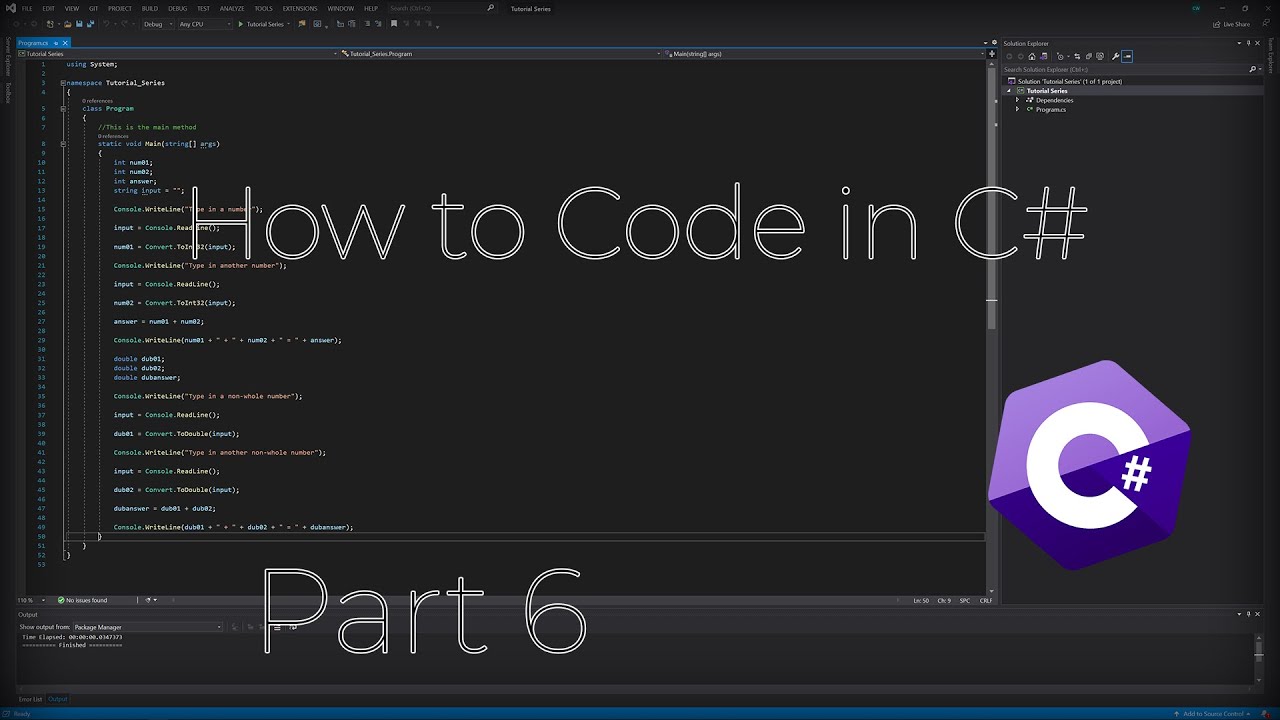Toggle word wrap in the Output panel
The width and height of the screenshot is (1280, 720).
(x=292, y=627)
